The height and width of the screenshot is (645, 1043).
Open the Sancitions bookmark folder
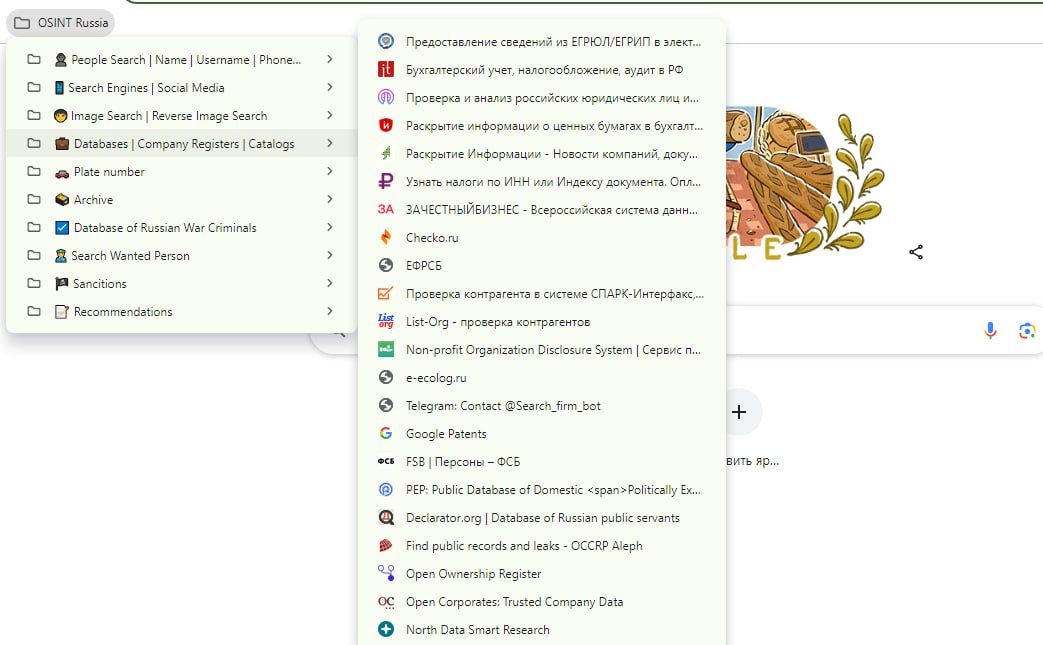tap(100, 284)
